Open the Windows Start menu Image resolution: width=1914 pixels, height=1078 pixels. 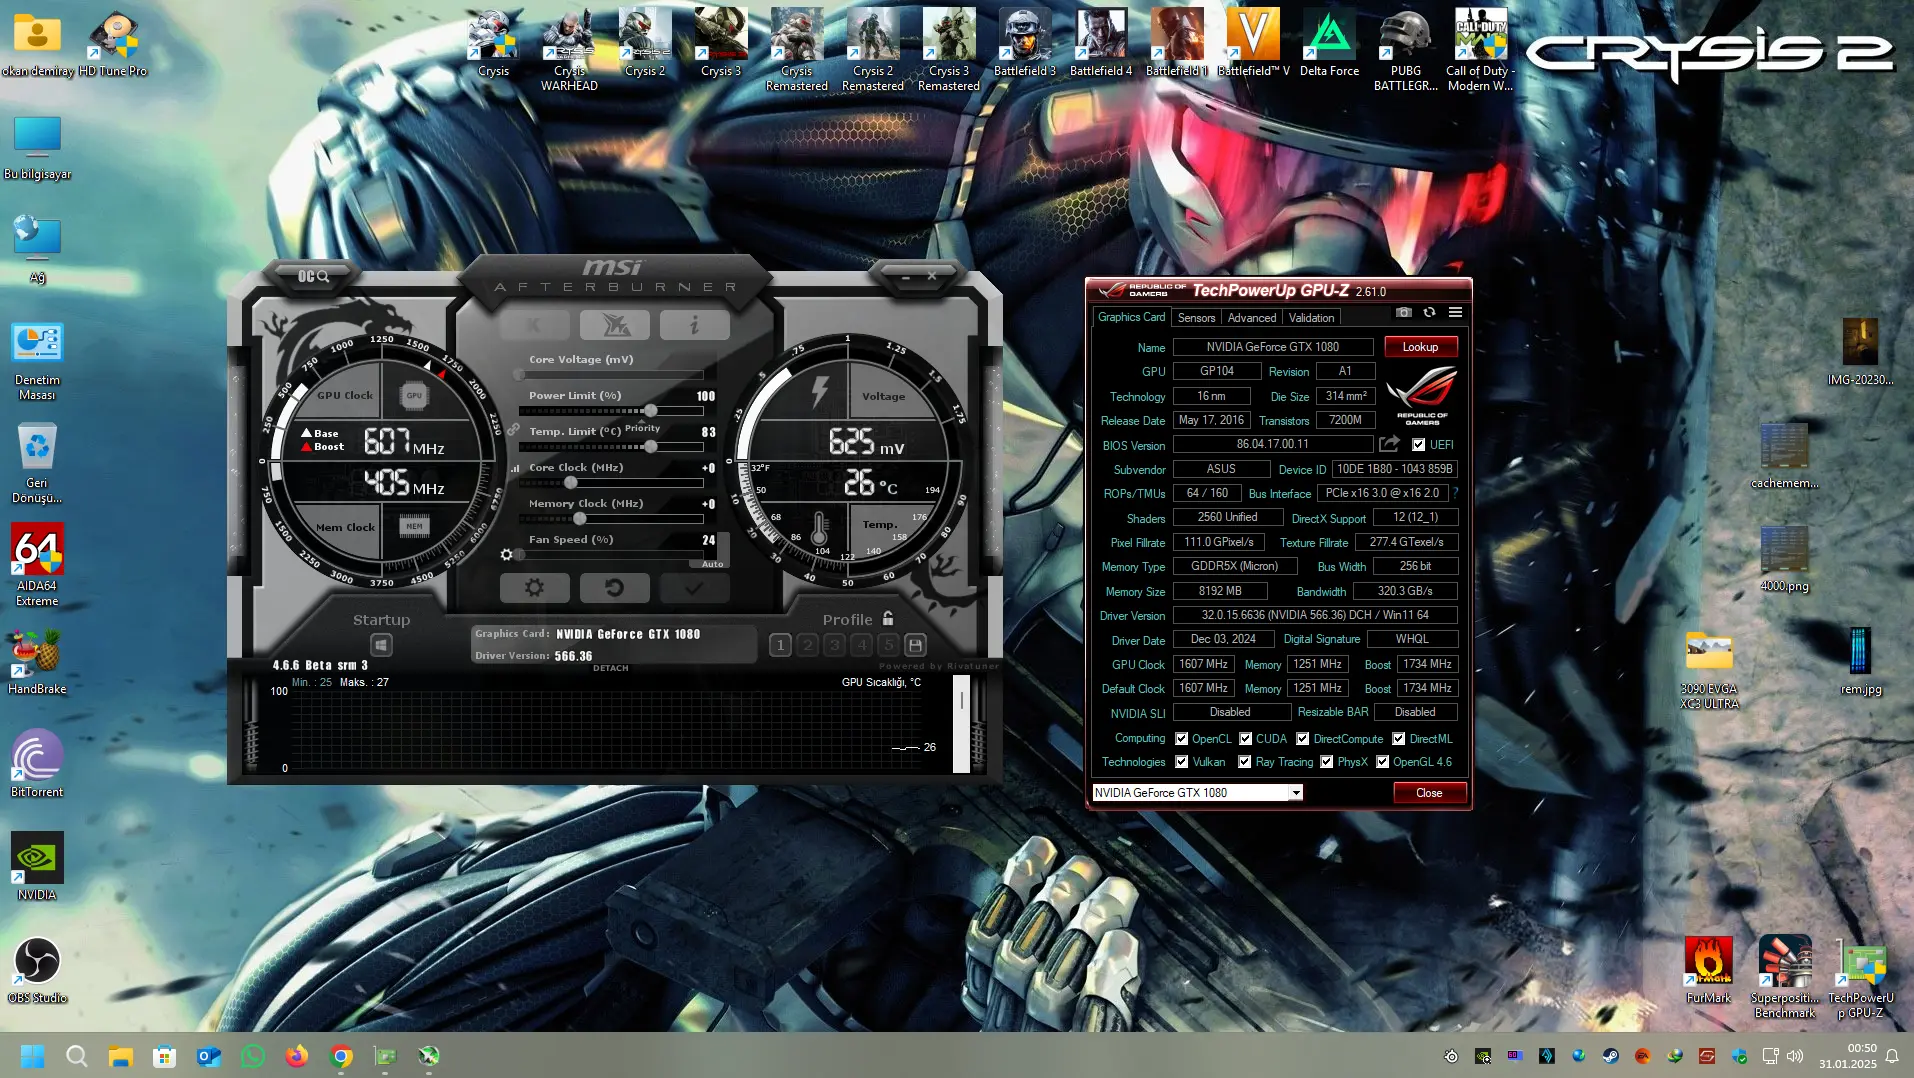pos(33,1056)
